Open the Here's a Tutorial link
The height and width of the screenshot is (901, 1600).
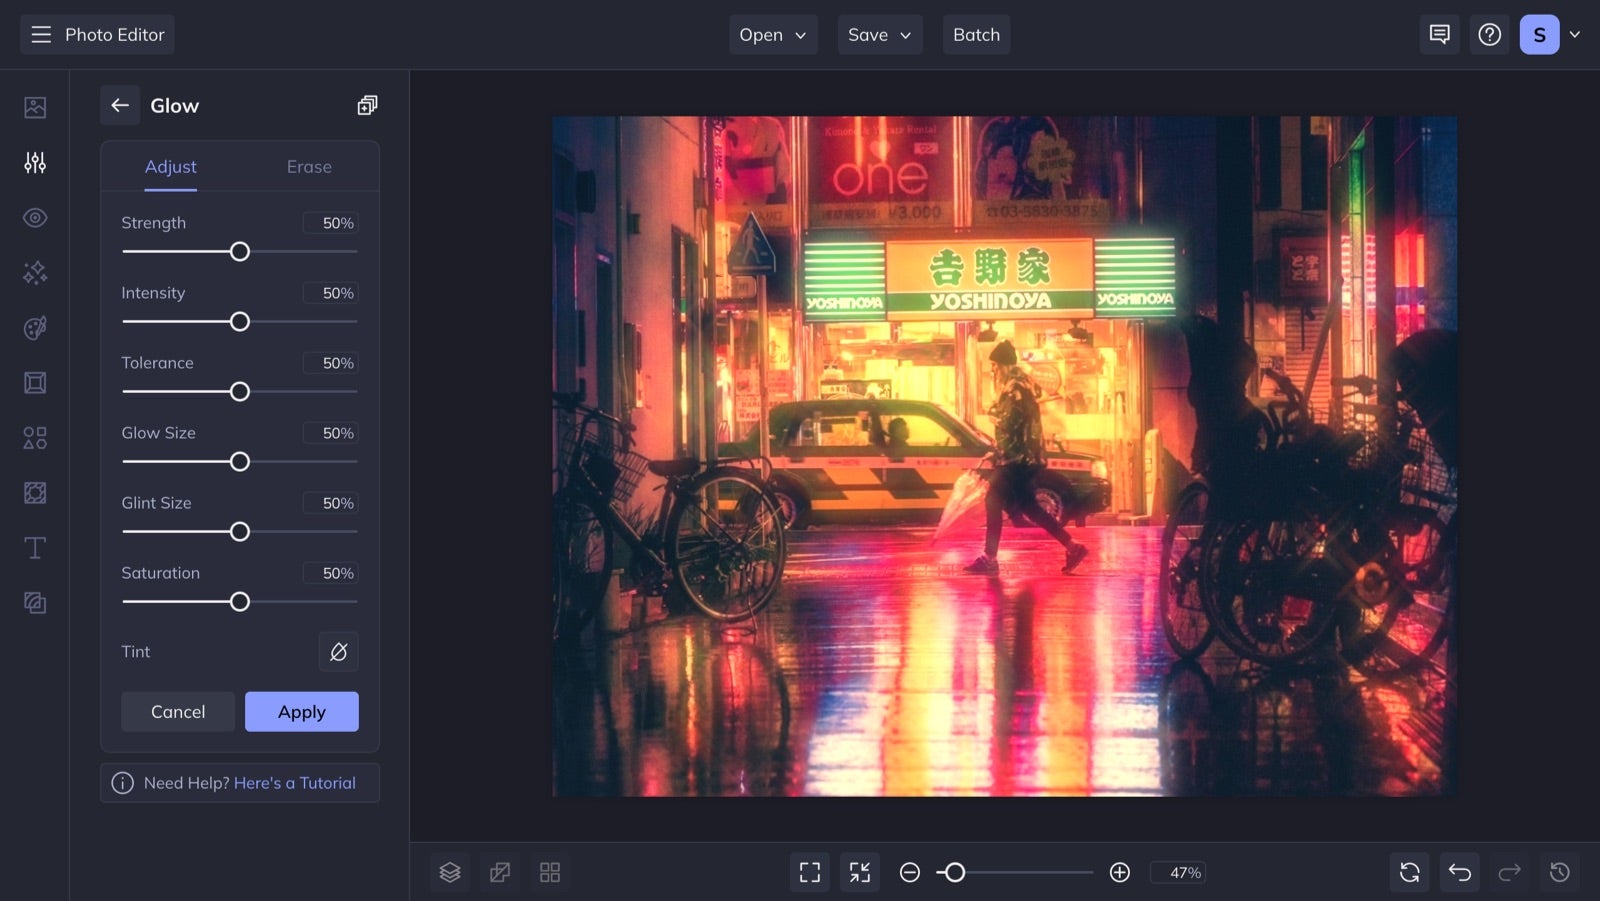[x=295, y=782]
